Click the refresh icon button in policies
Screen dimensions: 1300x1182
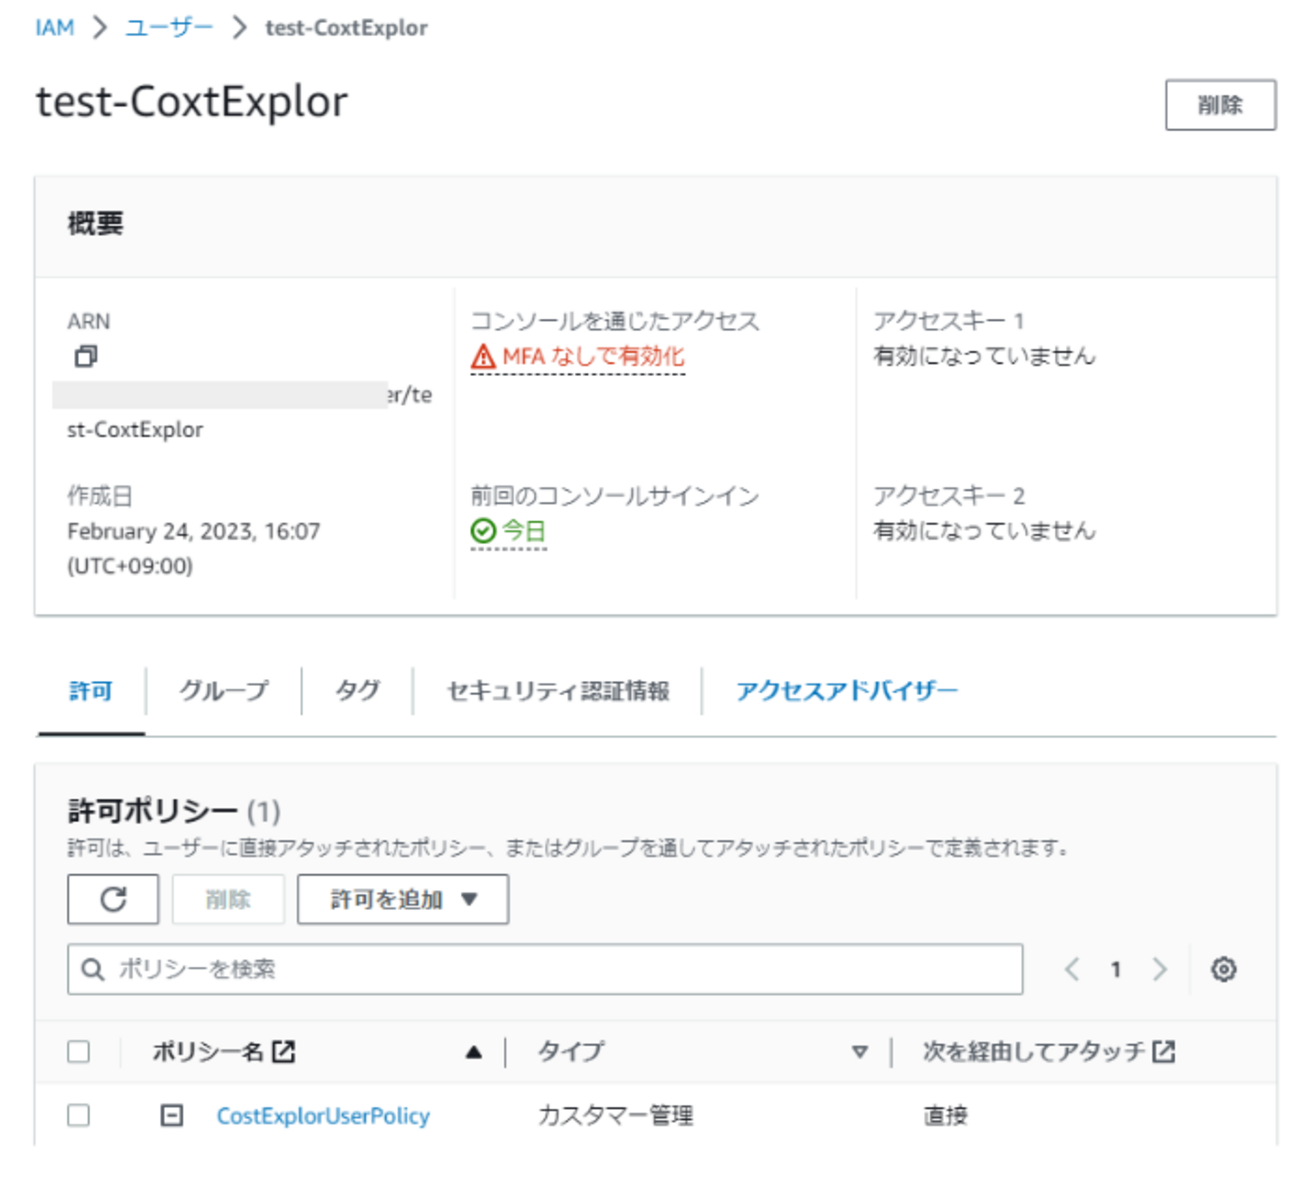click(x=113, y=899)
